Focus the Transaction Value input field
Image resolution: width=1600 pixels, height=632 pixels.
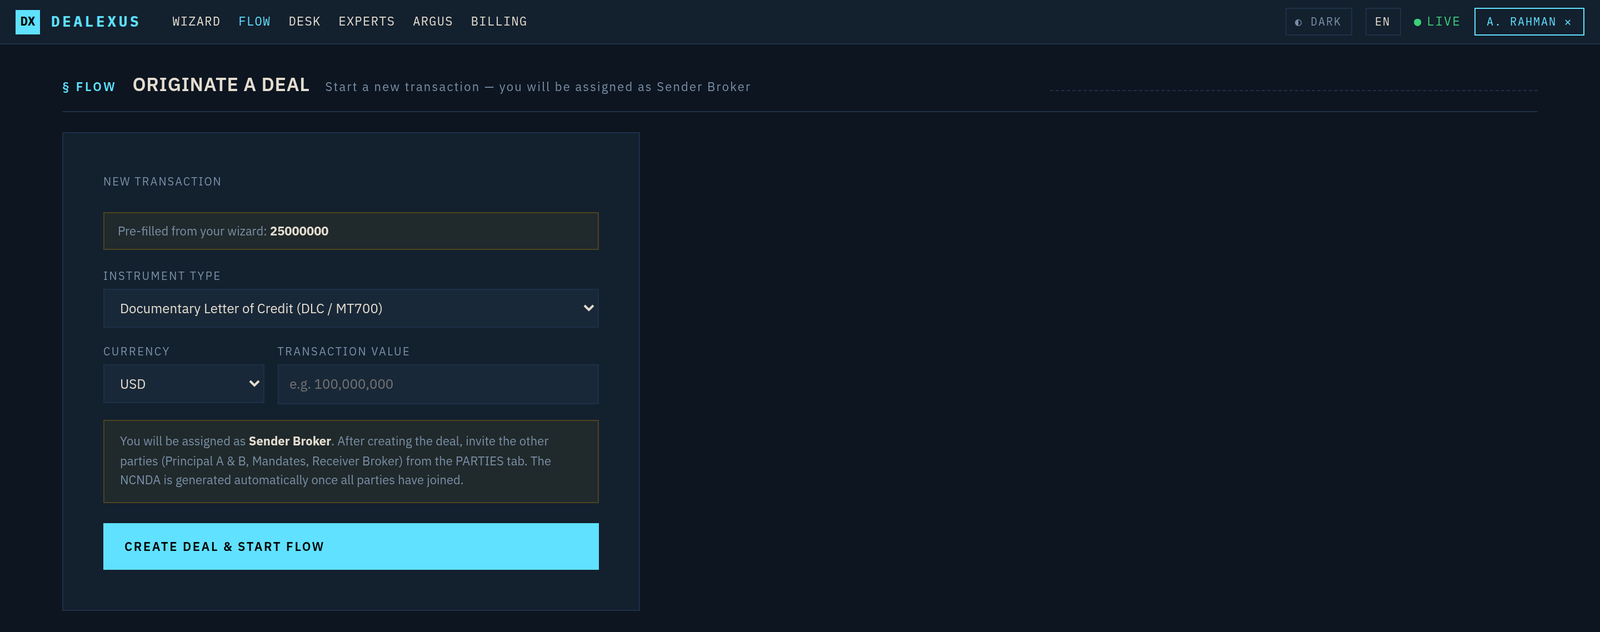(438, 384)
